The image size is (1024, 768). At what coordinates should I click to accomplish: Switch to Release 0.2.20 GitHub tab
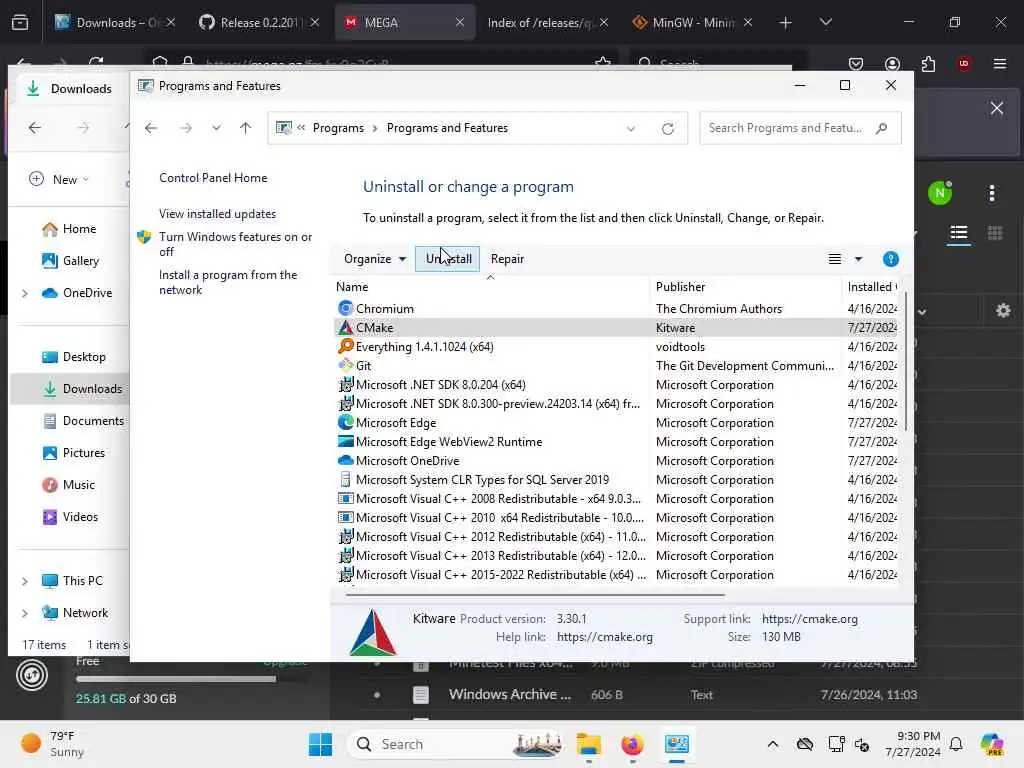click(x=259, y=22)
